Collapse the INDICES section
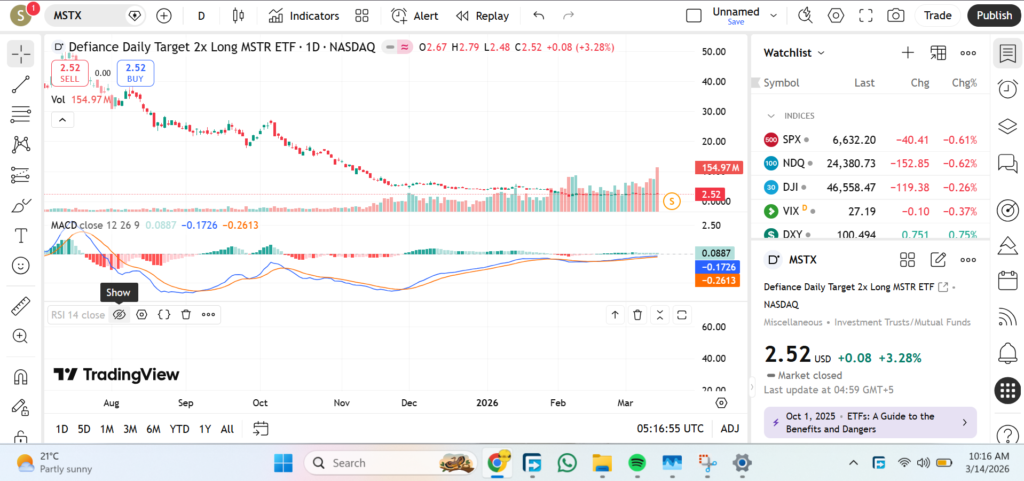This screenshot has height=481, width=1024. tap(771, 116)
